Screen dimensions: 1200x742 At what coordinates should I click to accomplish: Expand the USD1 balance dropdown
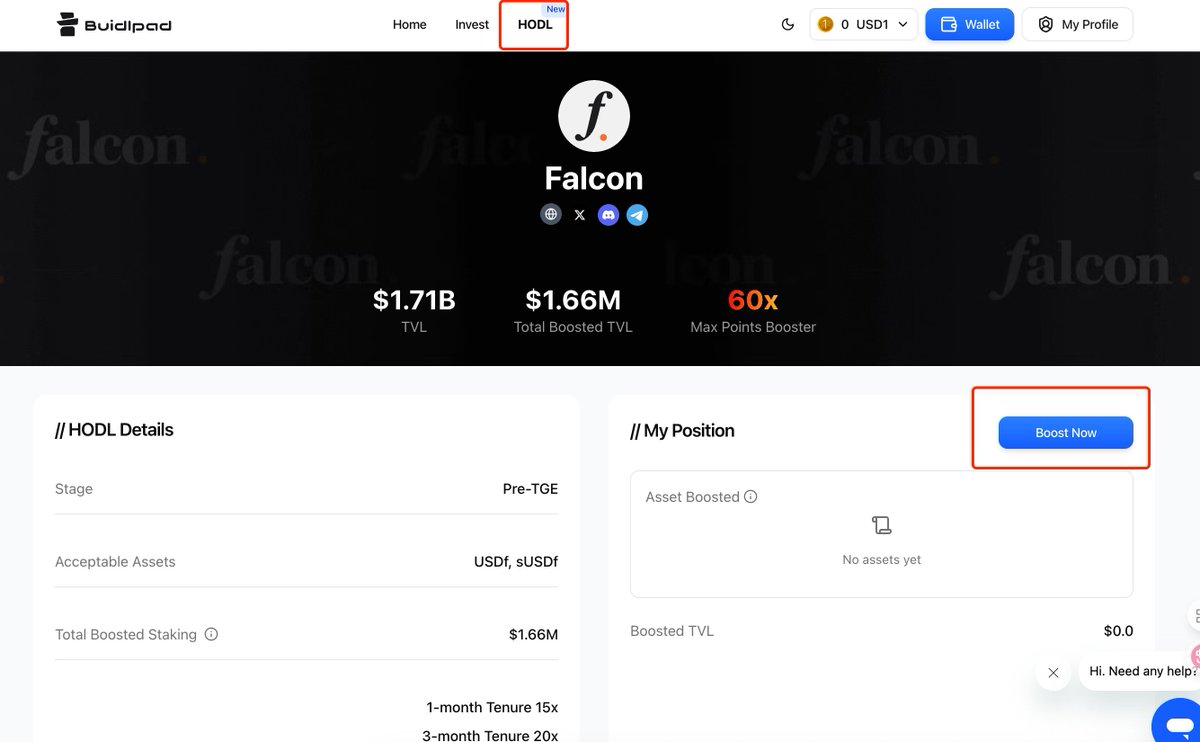click(x=903, y=24)
